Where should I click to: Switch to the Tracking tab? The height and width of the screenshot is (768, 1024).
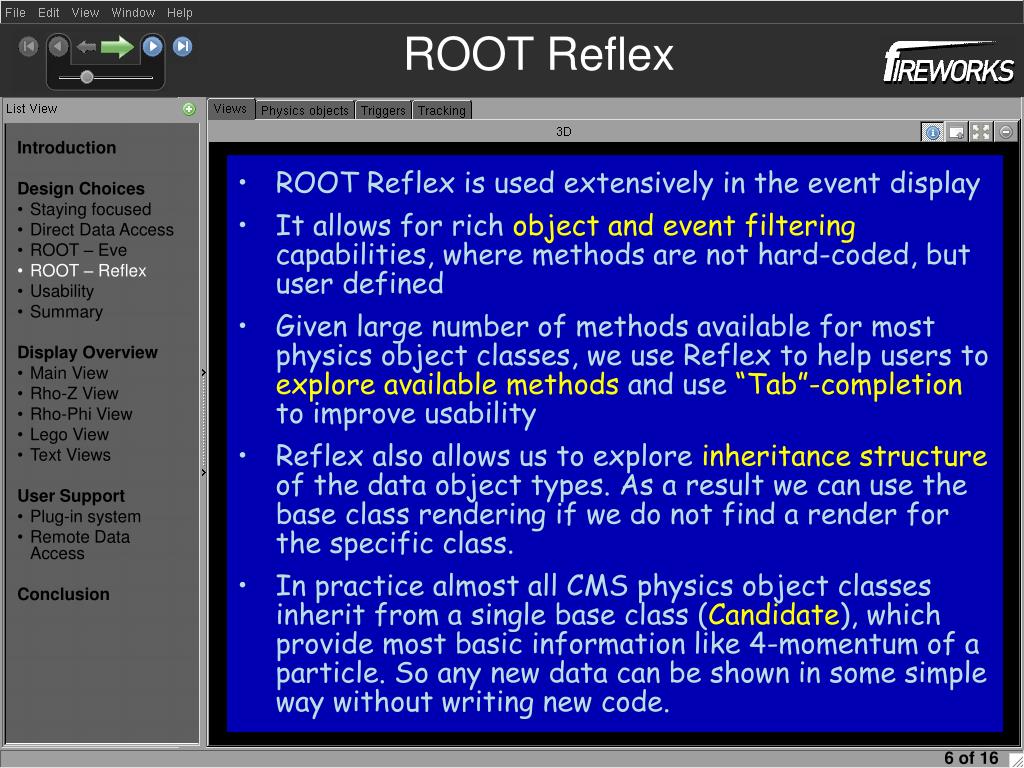tap(442, 110)
